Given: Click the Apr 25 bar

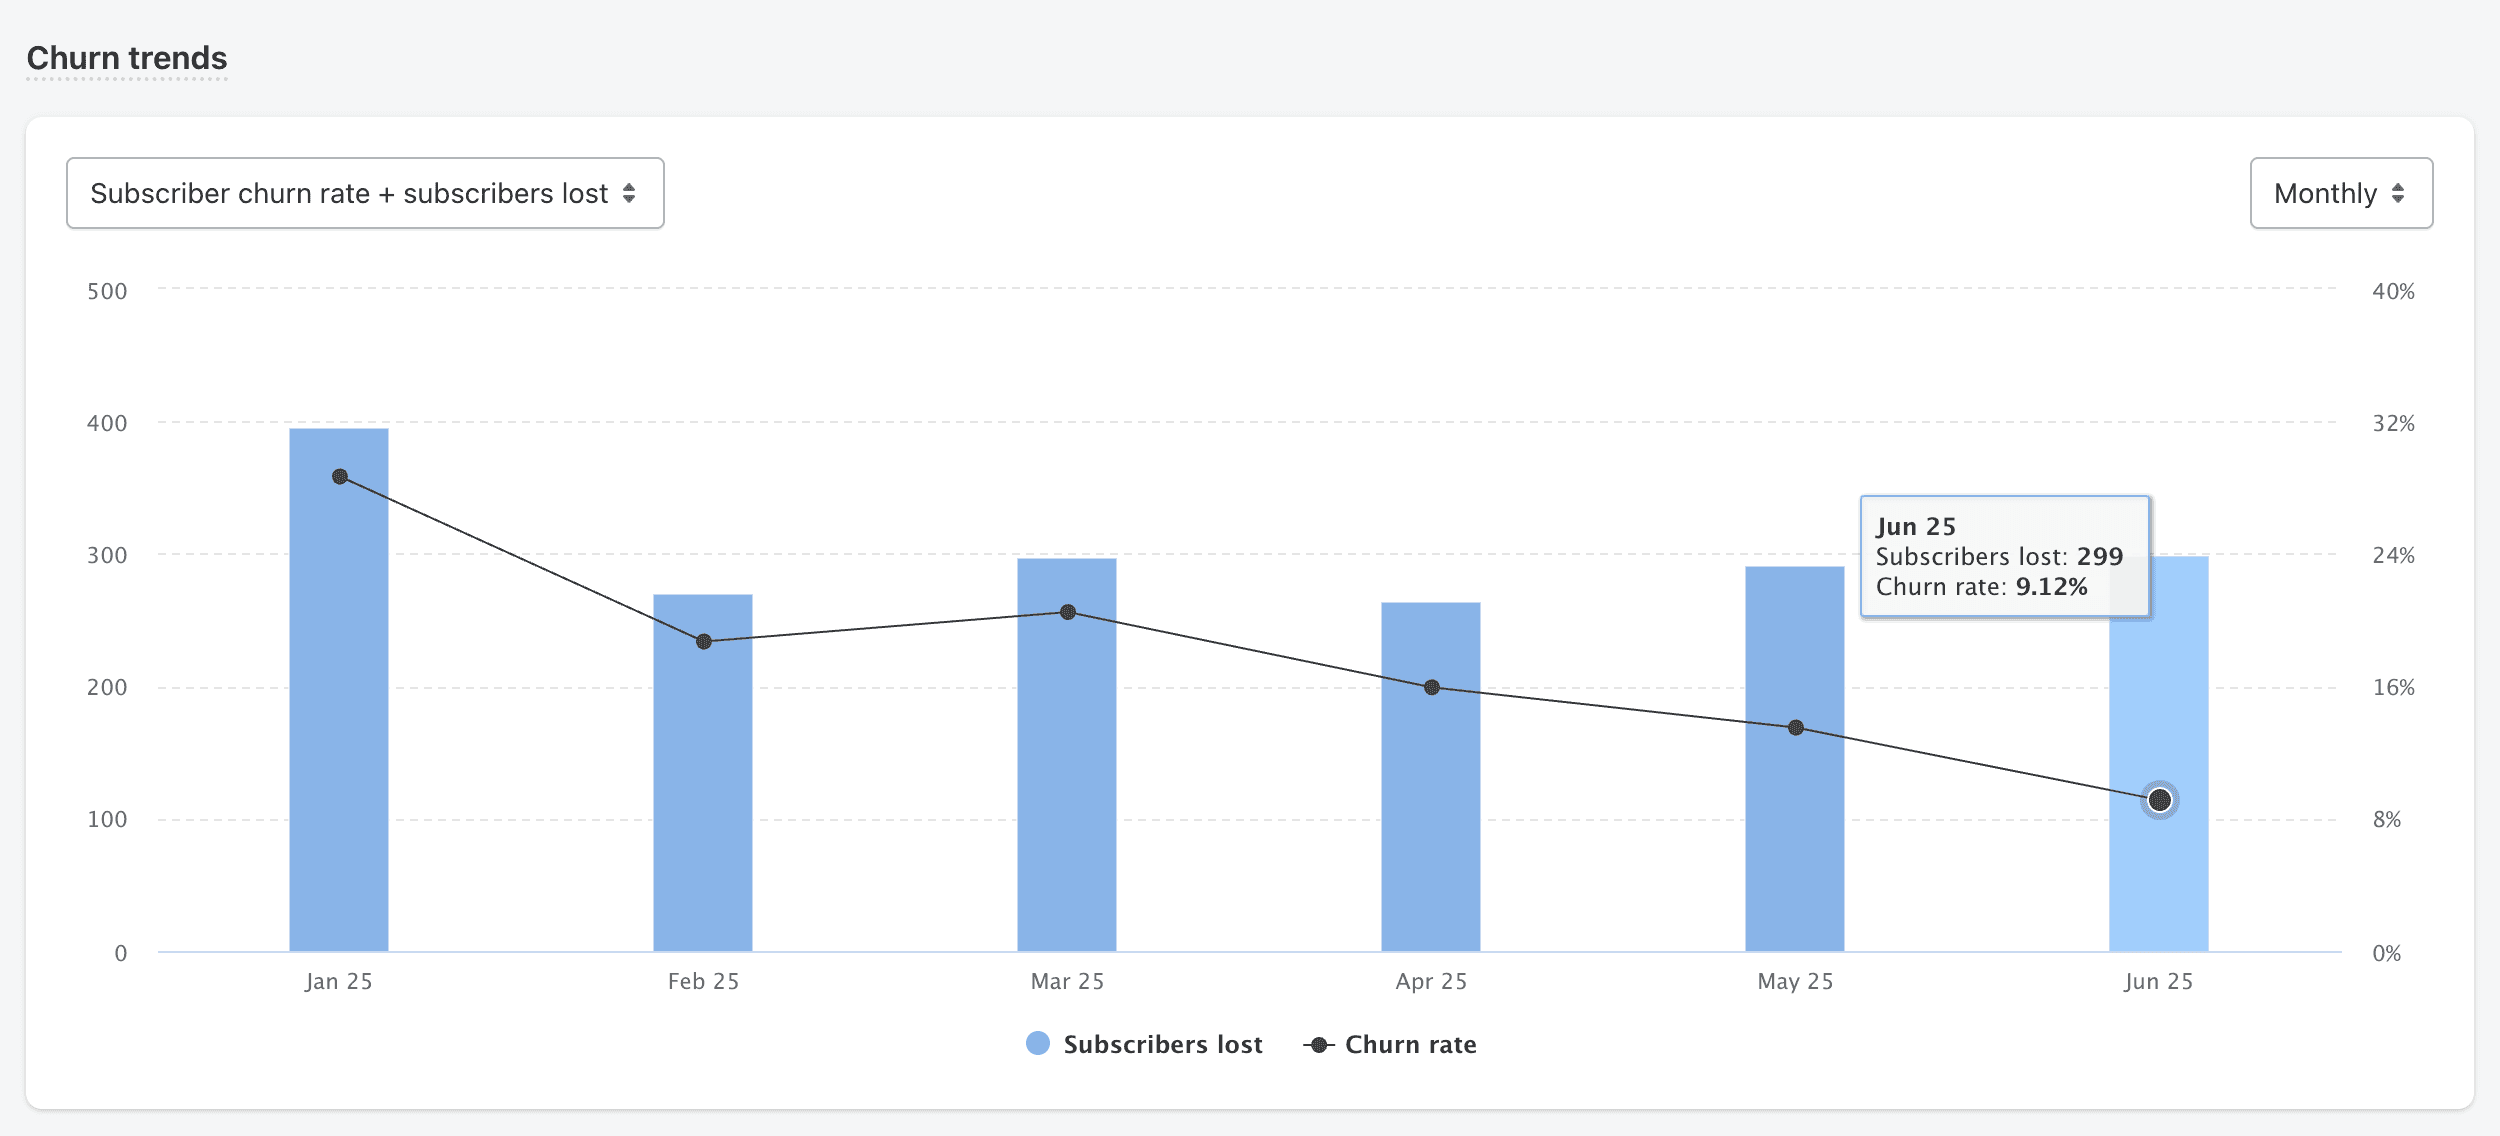Looking at the screenshot, I should click(1431, 820).
